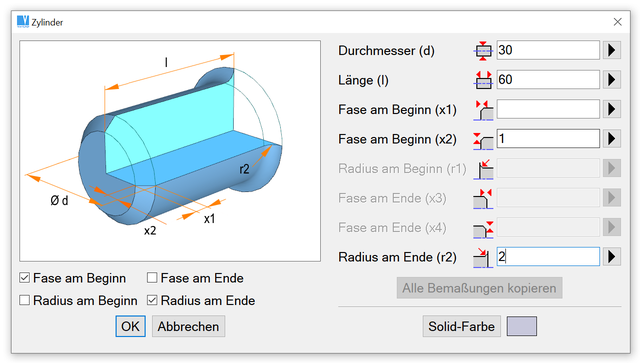Expand arrow next to Radius am Ende field
640x363 pixels.
(611, 257)
